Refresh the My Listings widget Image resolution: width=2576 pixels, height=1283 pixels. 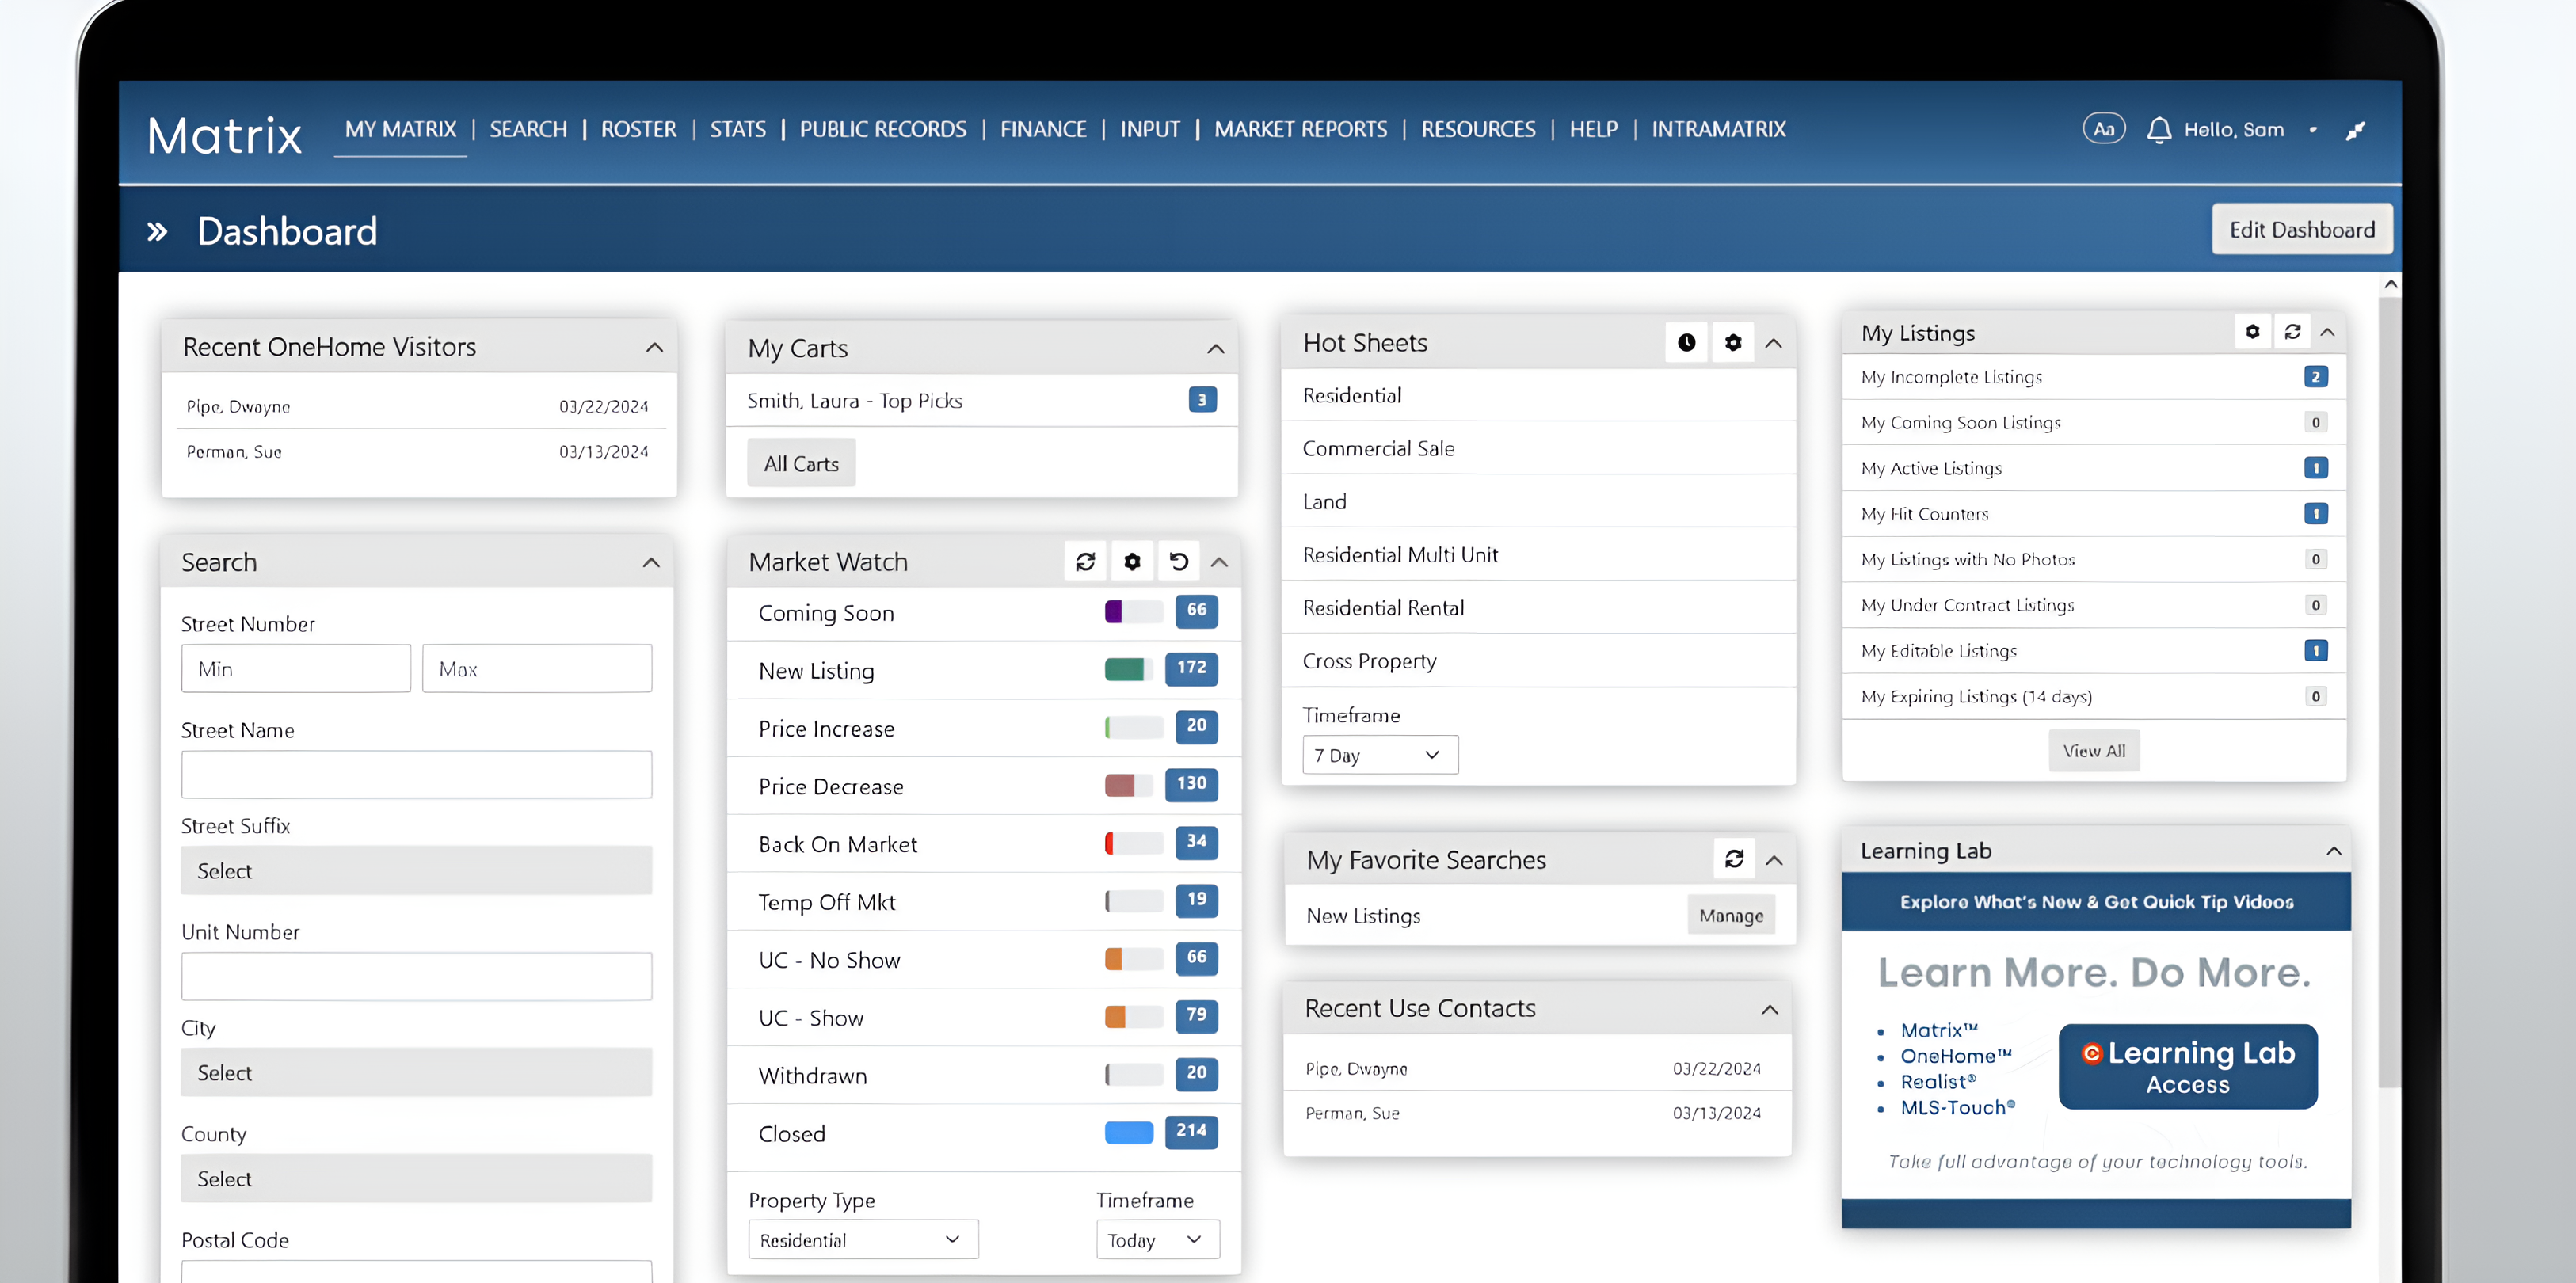click(x=2292, y=332)
